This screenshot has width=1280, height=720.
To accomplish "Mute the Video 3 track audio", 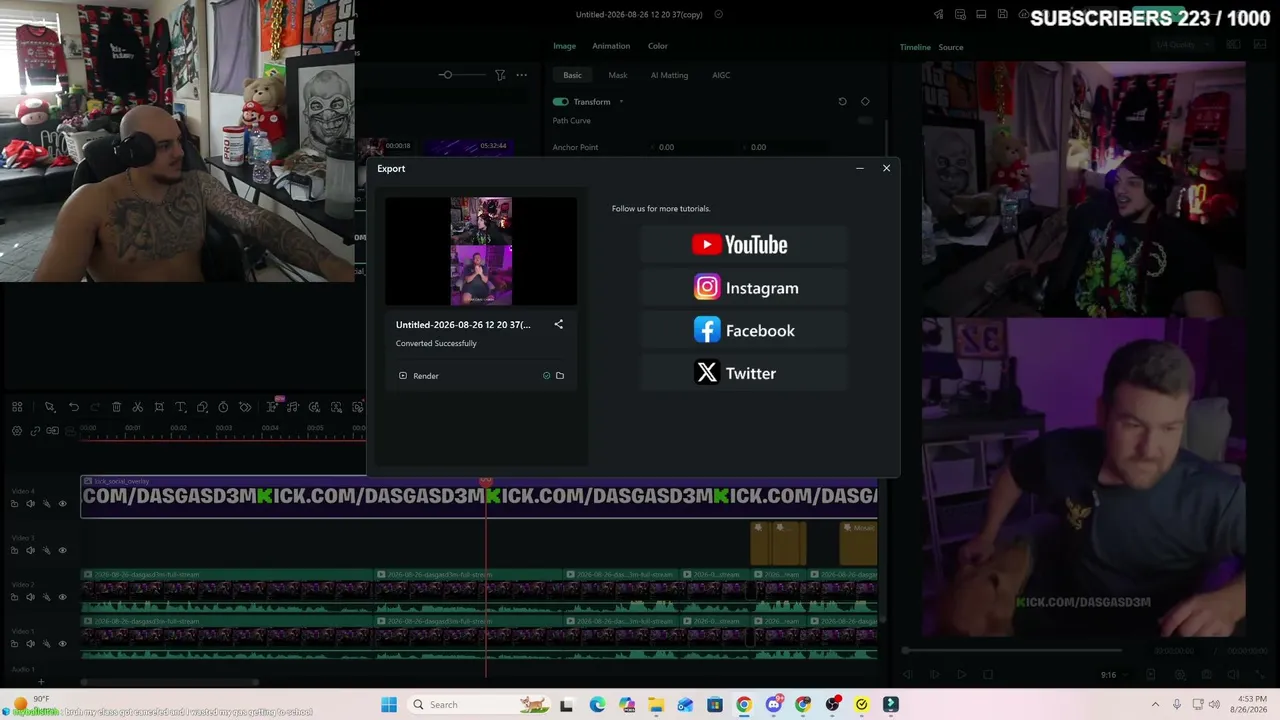I will (x=30, y=550).
